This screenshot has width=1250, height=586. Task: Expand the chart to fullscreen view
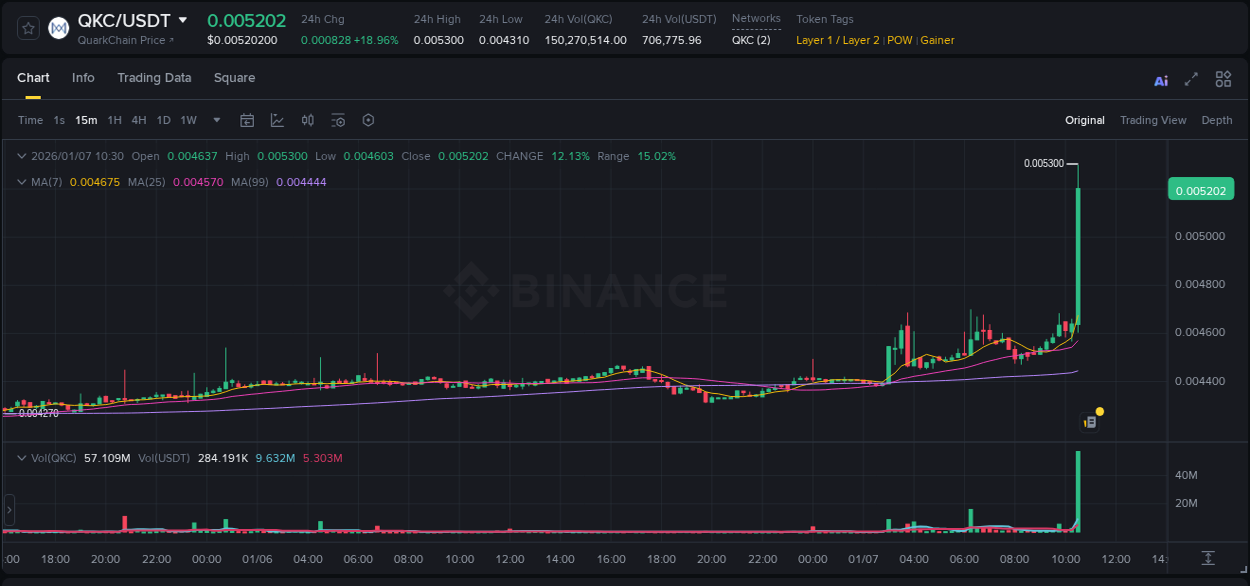pos(1190,79)
